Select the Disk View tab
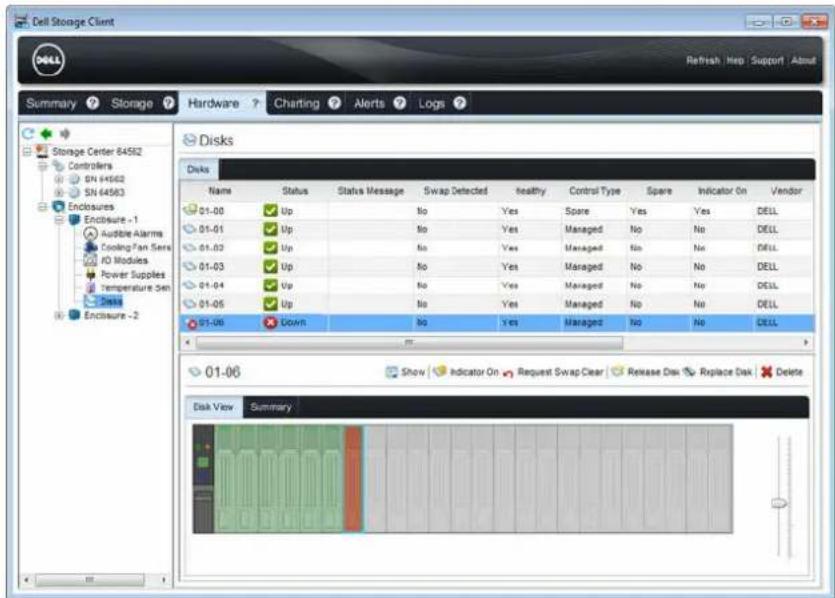835x598 pixels. click(213, 407)
